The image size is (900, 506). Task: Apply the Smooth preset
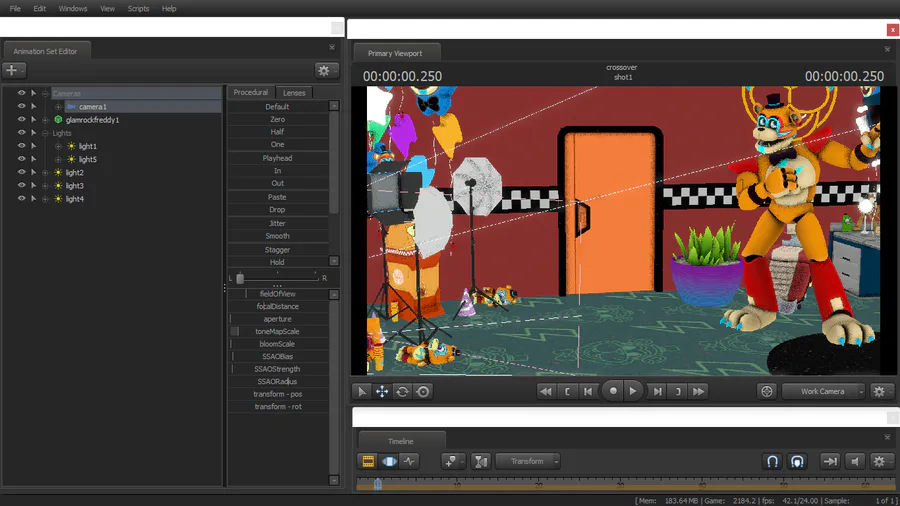277,236
